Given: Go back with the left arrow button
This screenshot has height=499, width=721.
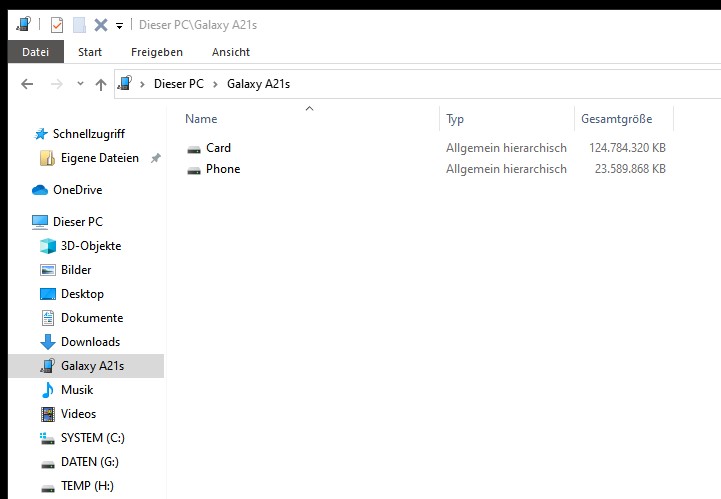Looking at the screenshot, I should tap(27, 84).
